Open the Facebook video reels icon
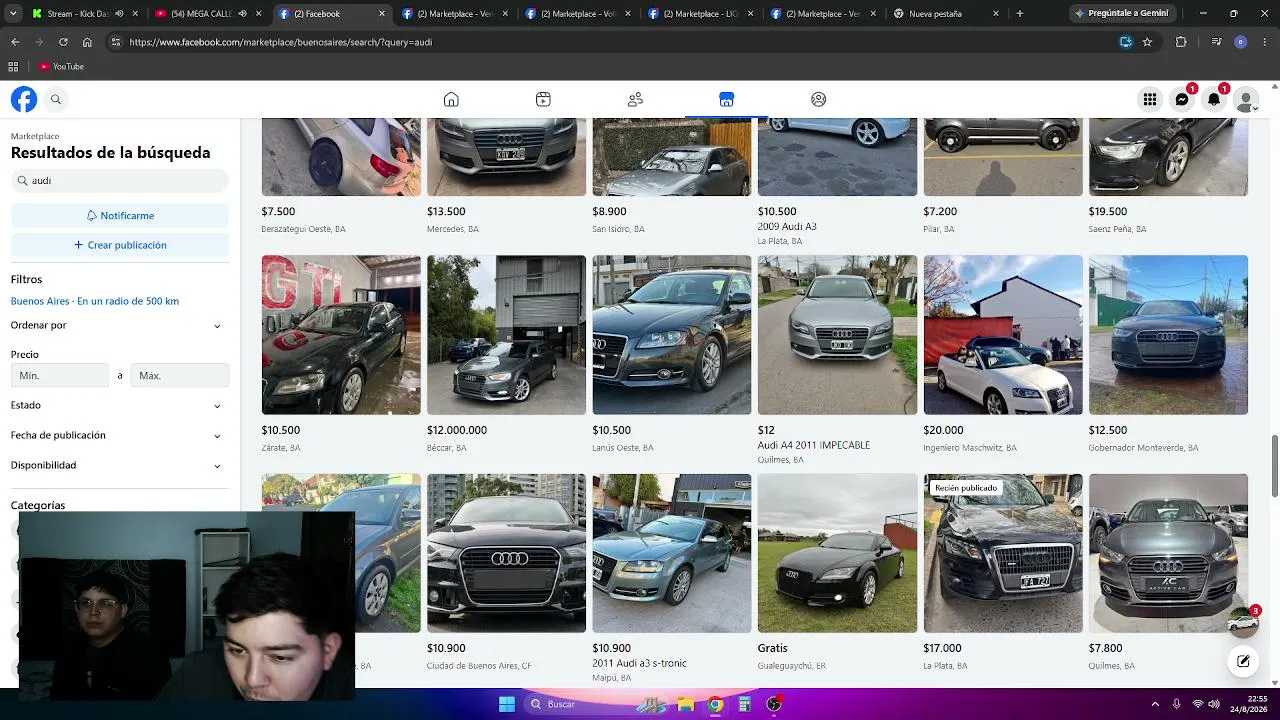Viewport: 1280px width, 720px height. (543, 99)
